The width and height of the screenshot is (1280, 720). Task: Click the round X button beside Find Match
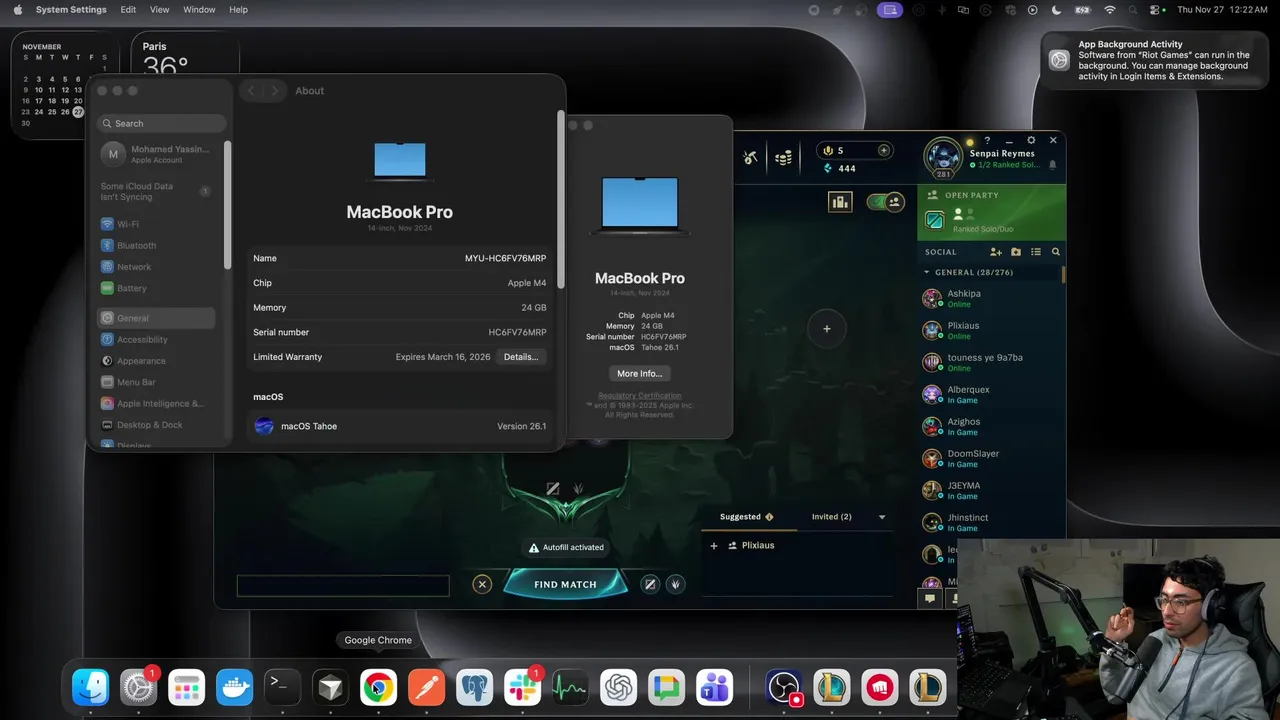pos(482,584)
